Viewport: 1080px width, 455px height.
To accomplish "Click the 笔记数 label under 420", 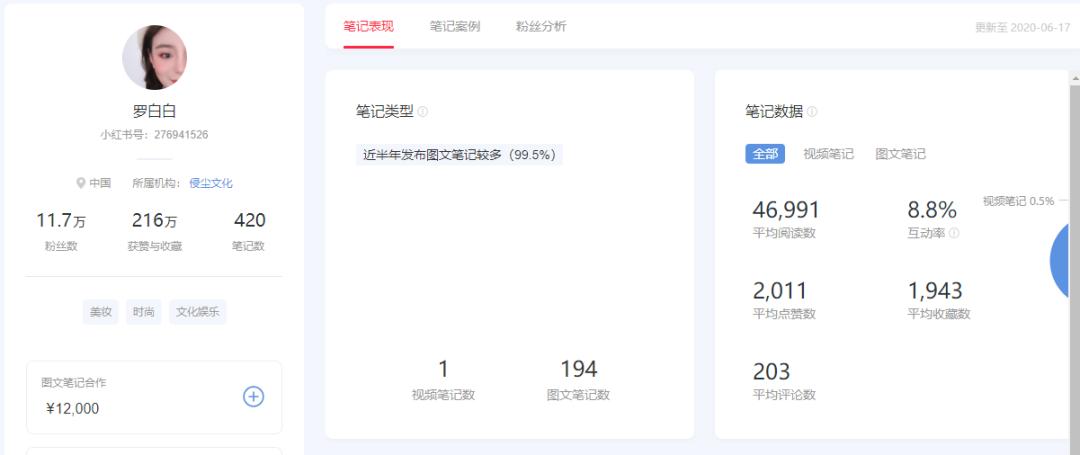I will pyautogui.click(x=249, y=246).
